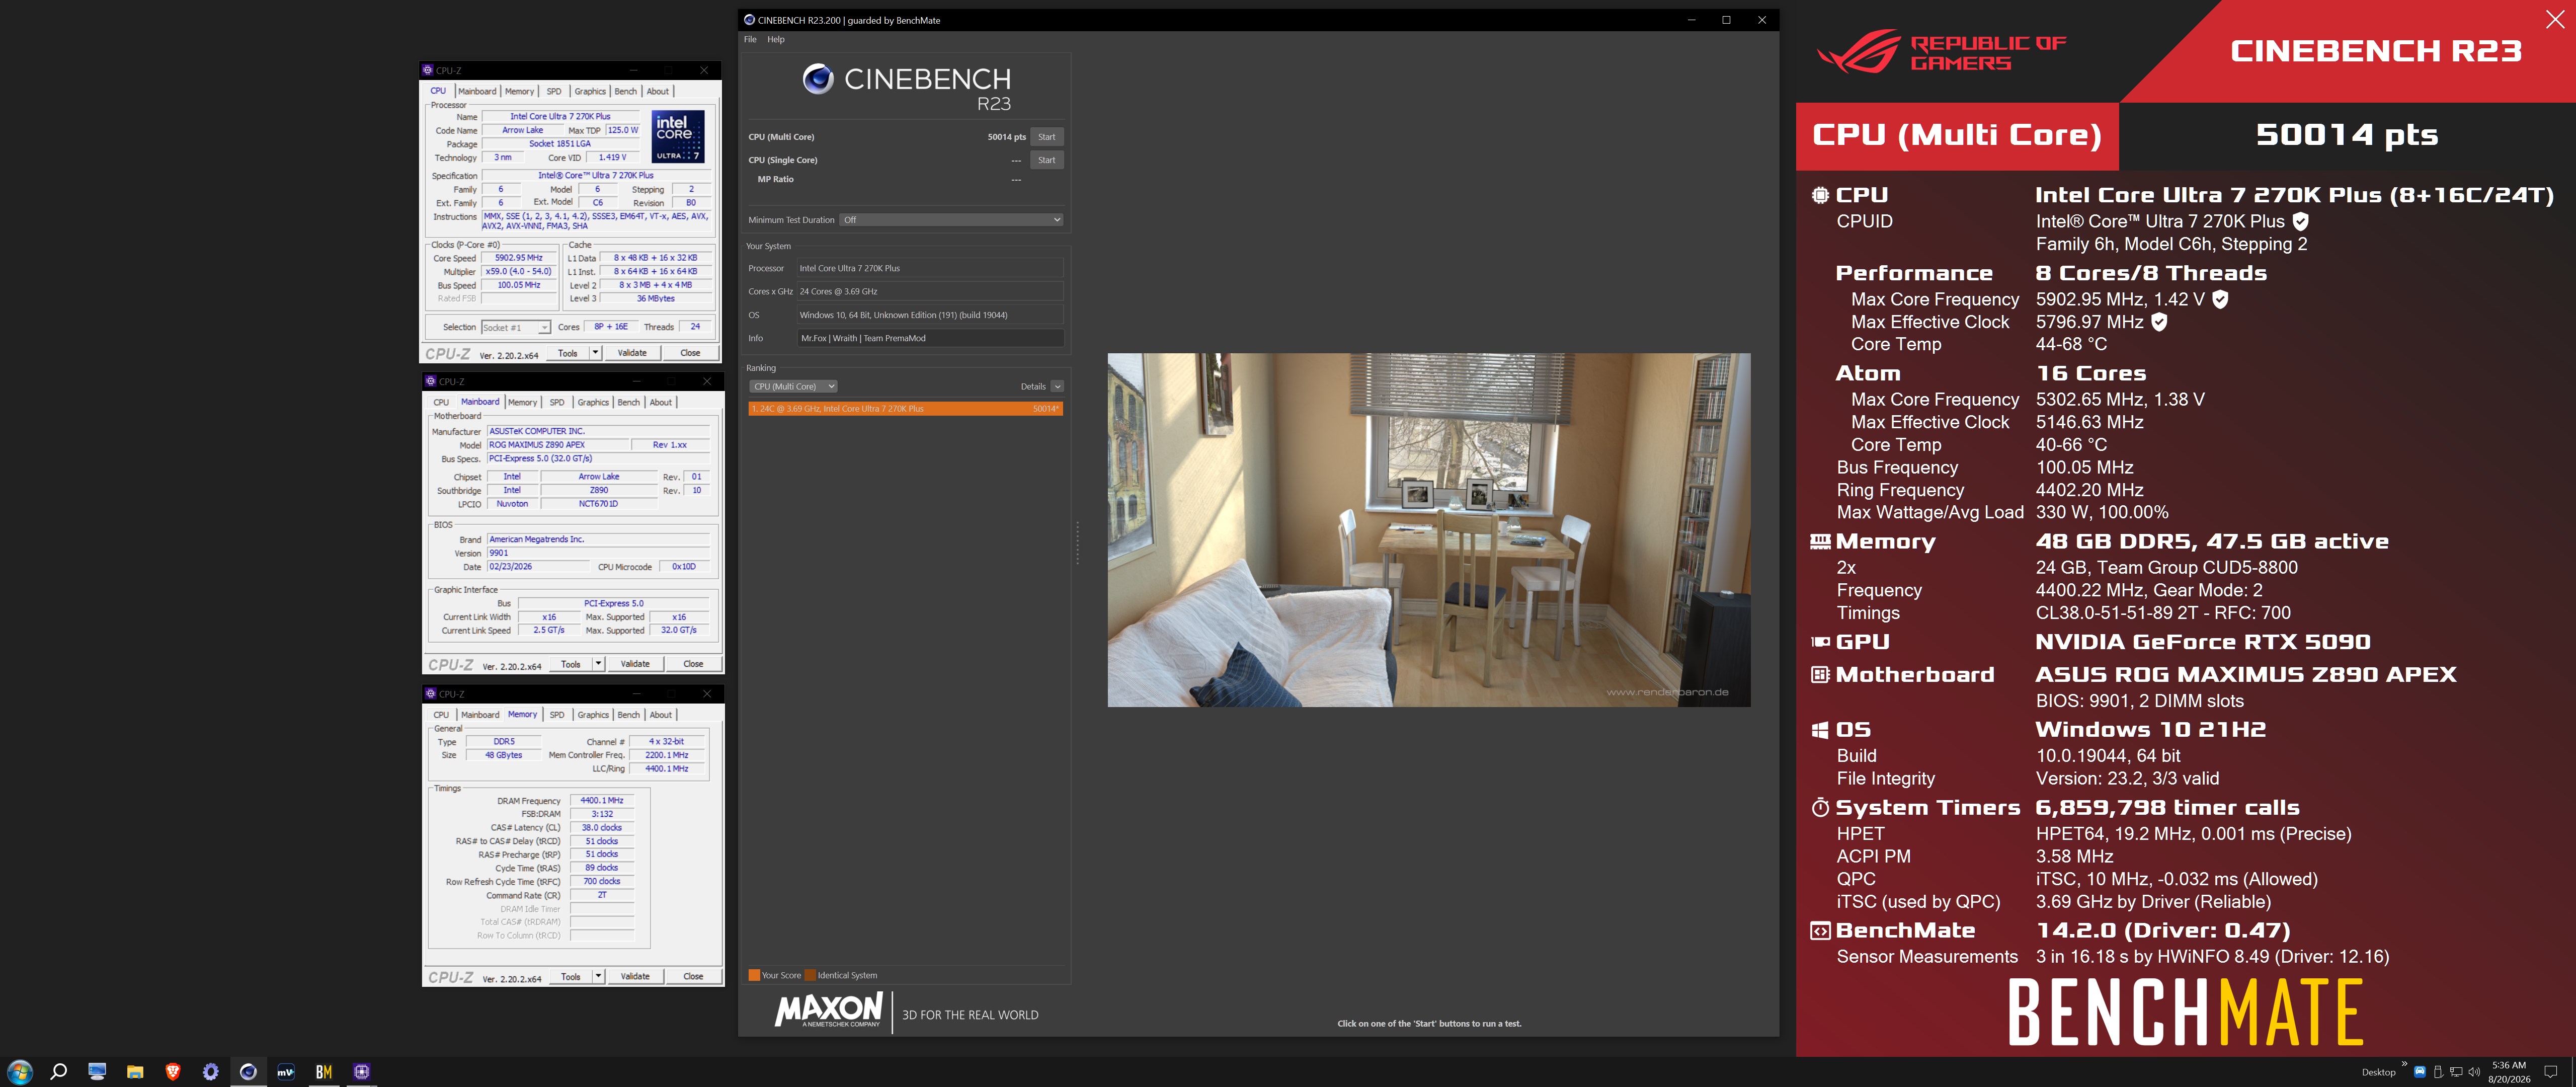The width and height of the screenshot is (2576, 1087).
Task: Click the 6,859,798 timer calls text in BenchMate
Action: coord(2167,808)
